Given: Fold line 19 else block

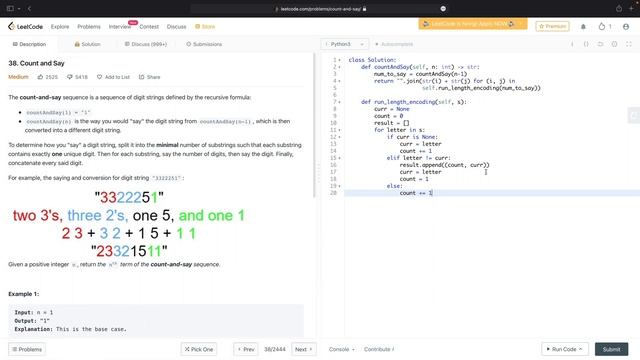Looking at the screenshot, I should tap(340, 186).
